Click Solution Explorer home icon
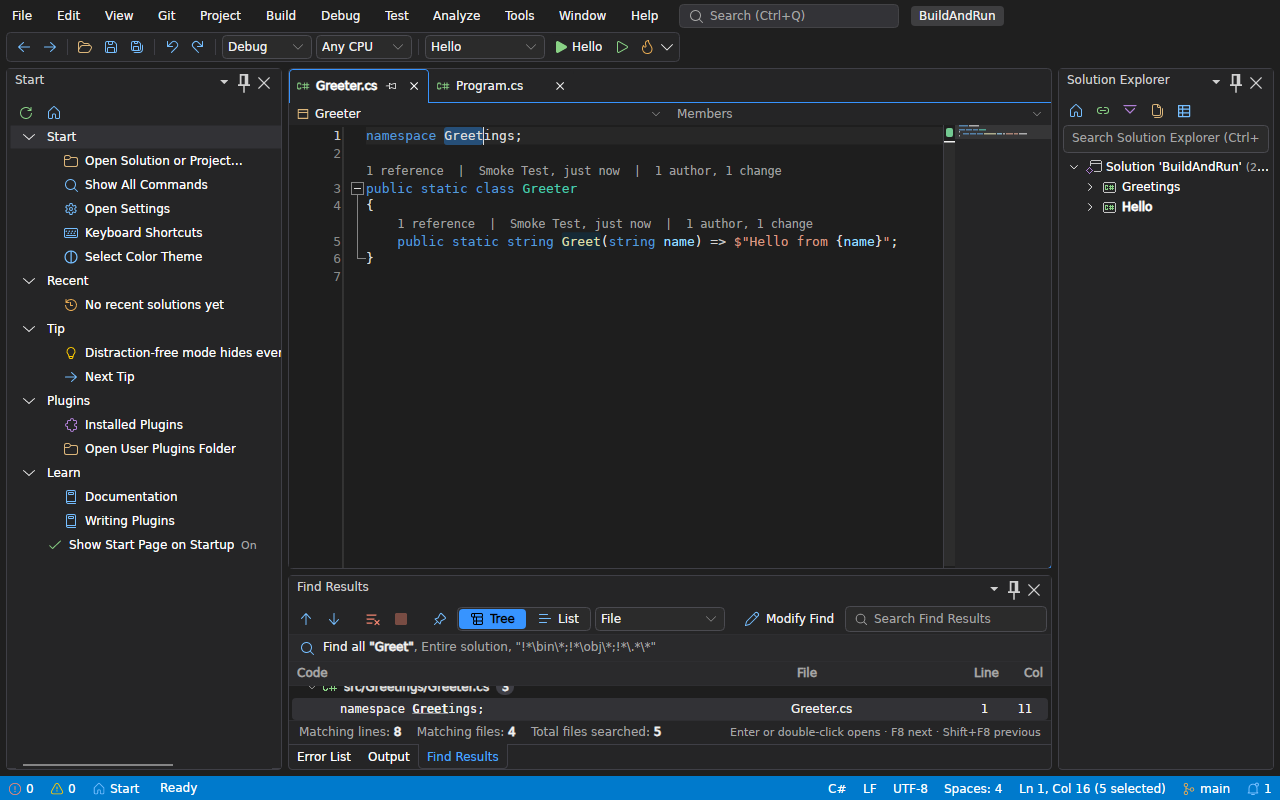 tap(1076, 111)
